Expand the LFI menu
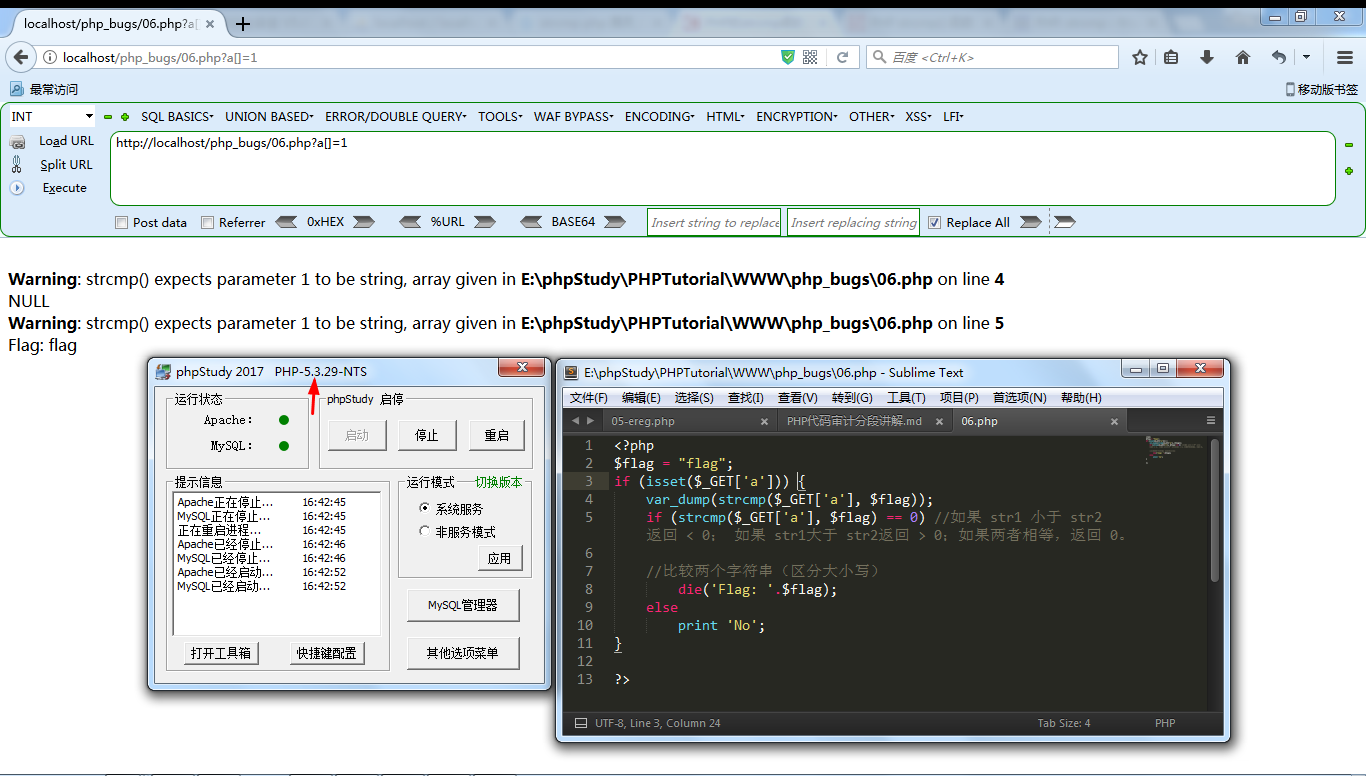The height and width of the screenshot is (776, 1366). pos(953,117)
